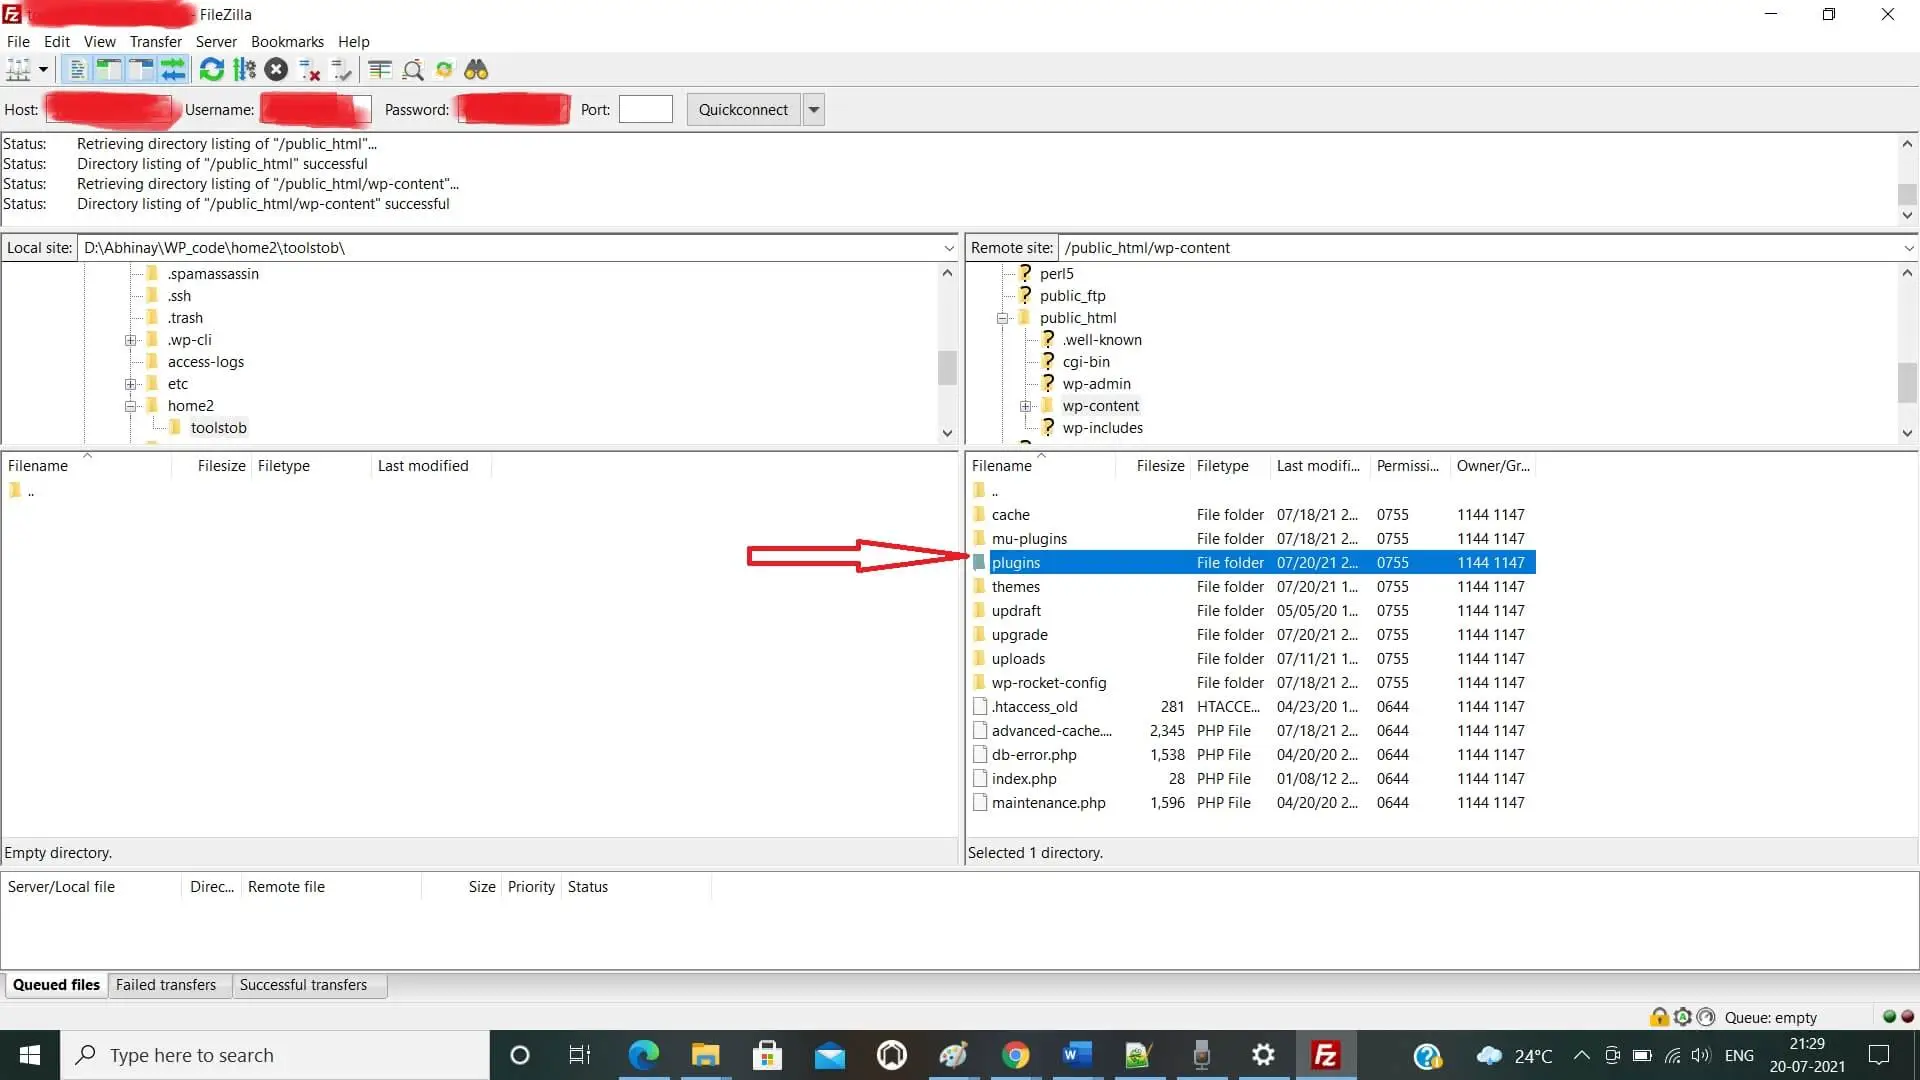Cancel the current operation
Viewport: 1920px width, 1080px height.
coord(277,70)
